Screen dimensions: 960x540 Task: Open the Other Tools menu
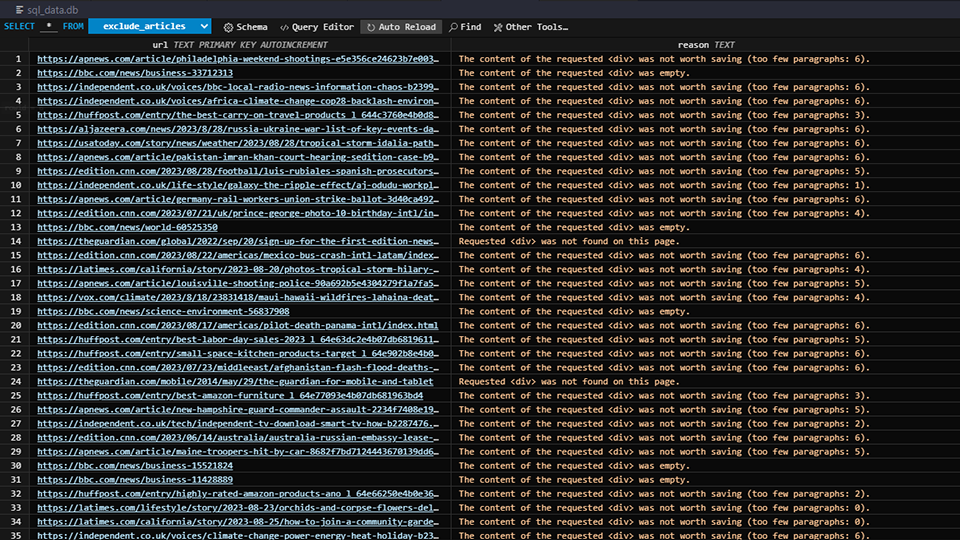click(531, 27)
